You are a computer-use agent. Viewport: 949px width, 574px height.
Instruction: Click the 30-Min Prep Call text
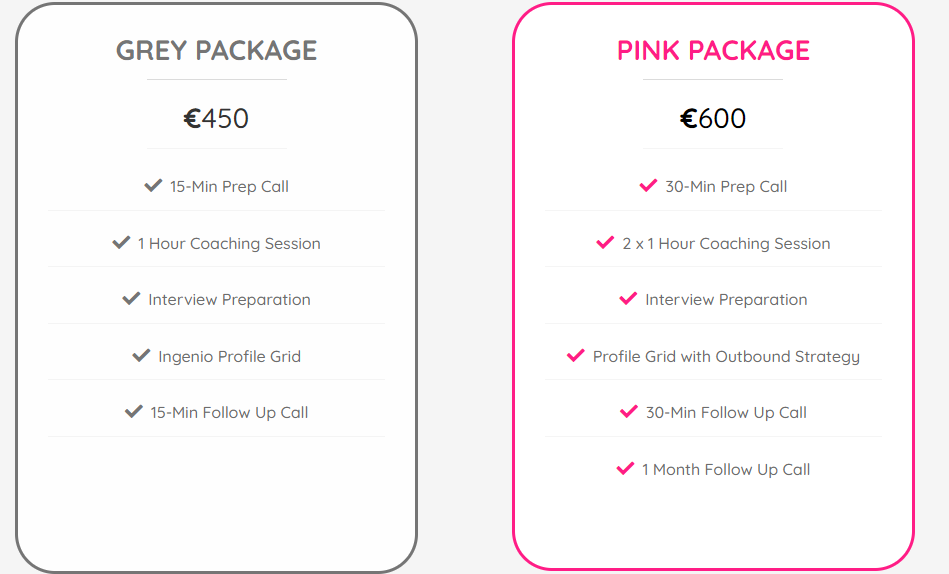click(x=726, y=186)
